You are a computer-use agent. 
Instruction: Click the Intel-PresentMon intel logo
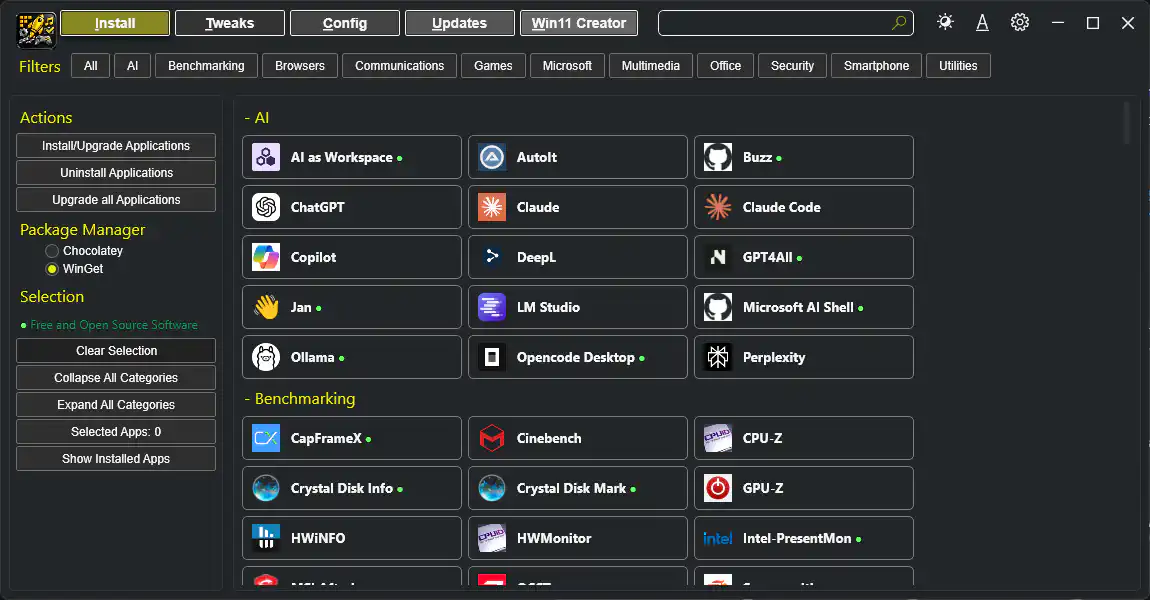click(x=717, y=538)
